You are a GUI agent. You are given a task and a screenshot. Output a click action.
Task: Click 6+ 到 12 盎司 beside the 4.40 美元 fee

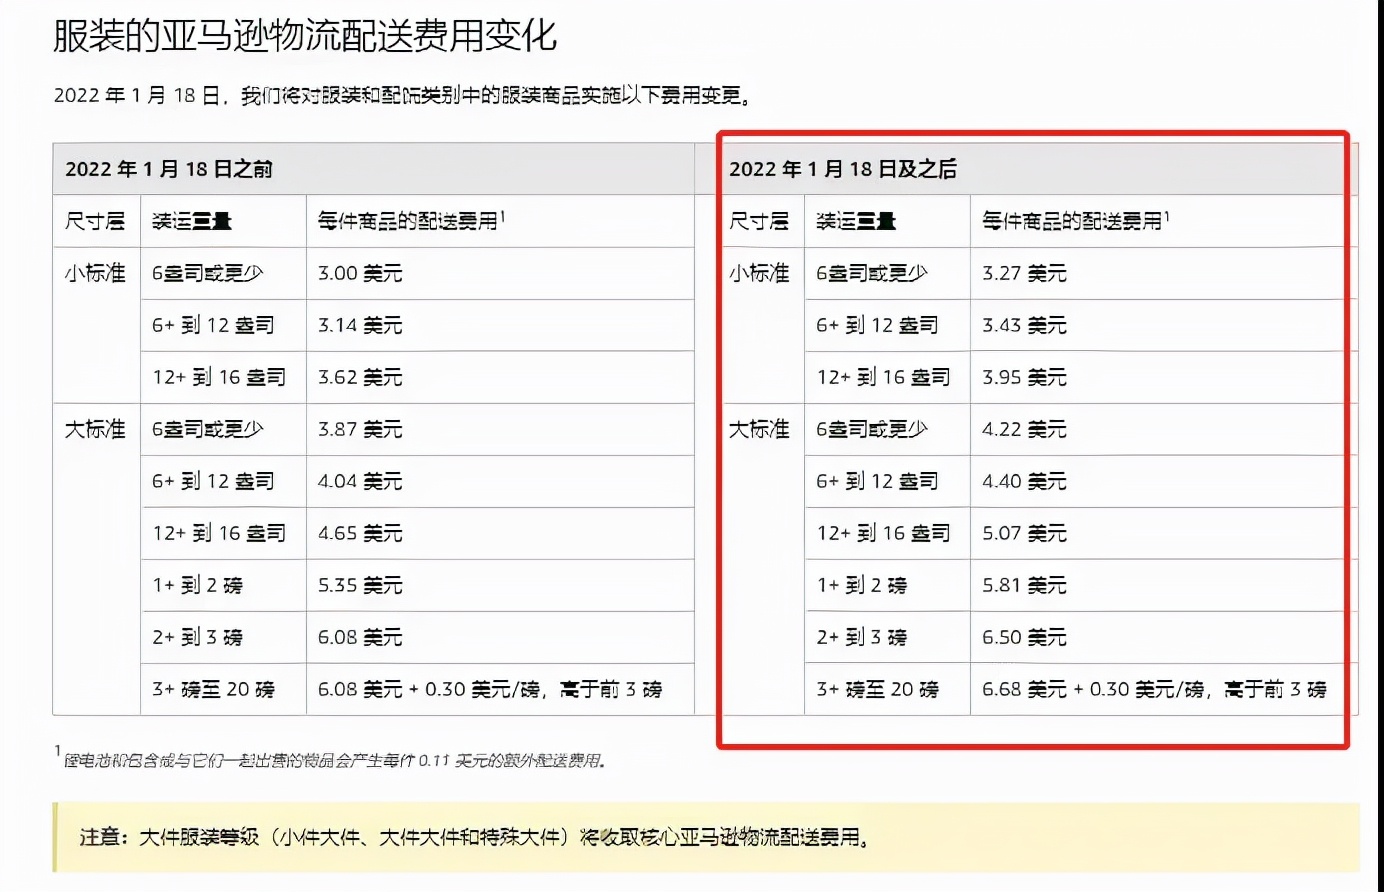(x=877, y=481)
